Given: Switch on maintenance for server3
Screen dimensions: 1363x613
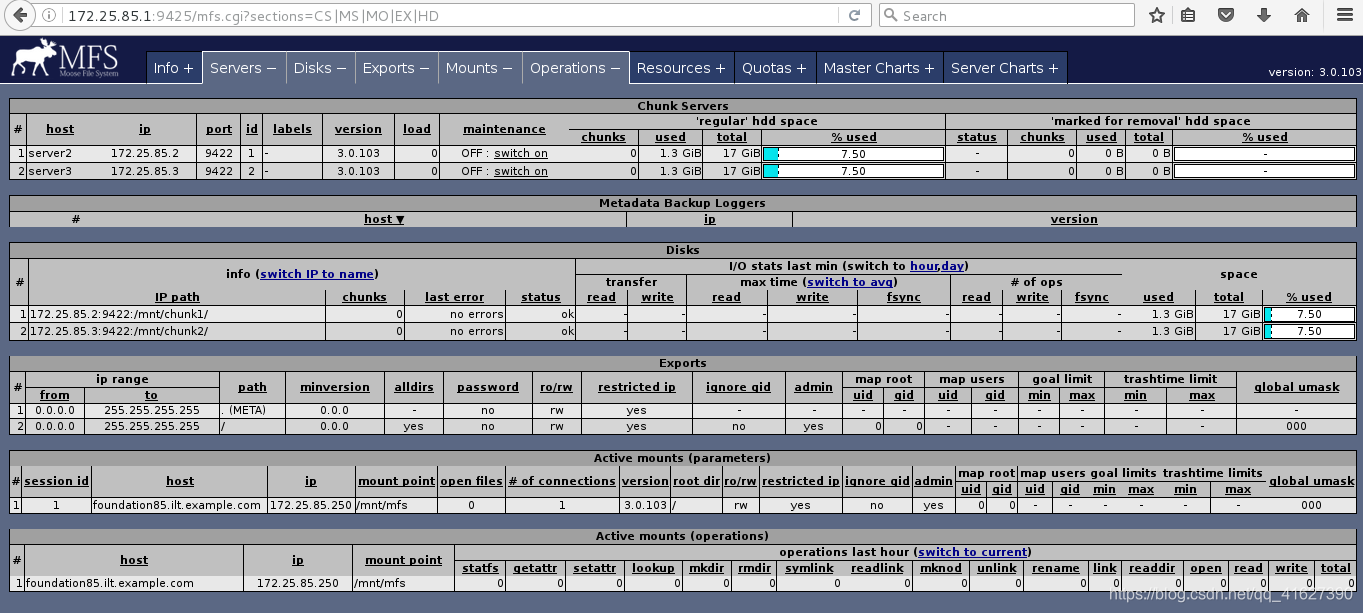Looking at the screenshot, I should click(521, 171).
